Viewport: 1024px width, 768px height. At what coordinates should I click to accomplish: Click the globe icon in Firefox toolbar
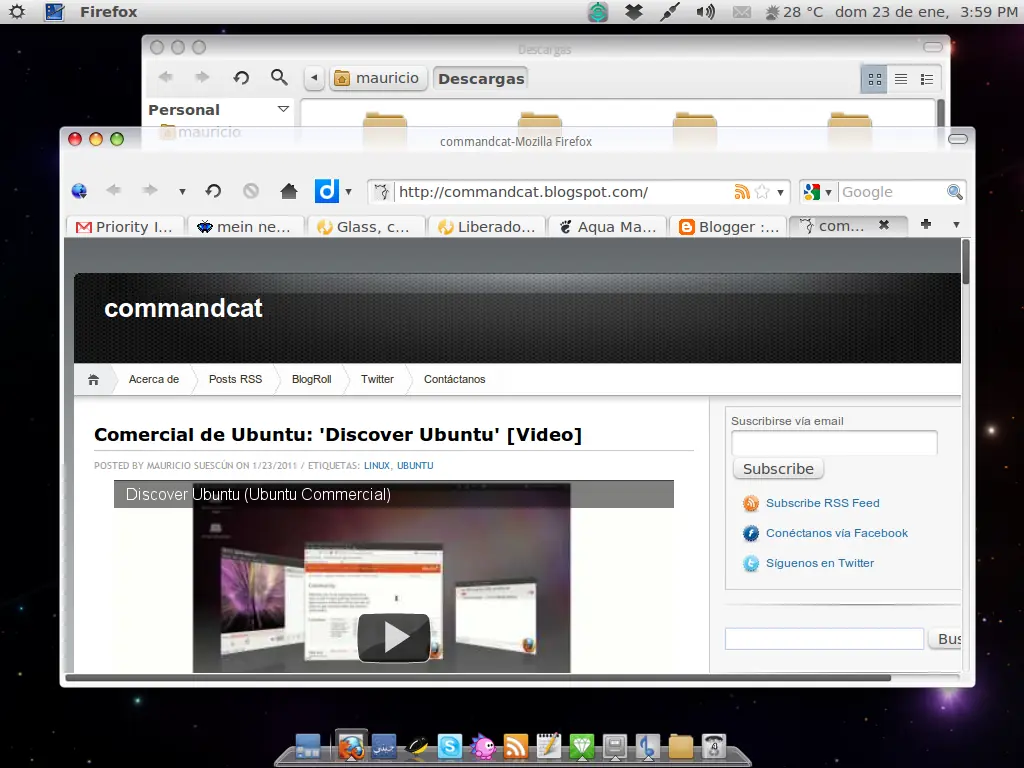tap(79, 191)
